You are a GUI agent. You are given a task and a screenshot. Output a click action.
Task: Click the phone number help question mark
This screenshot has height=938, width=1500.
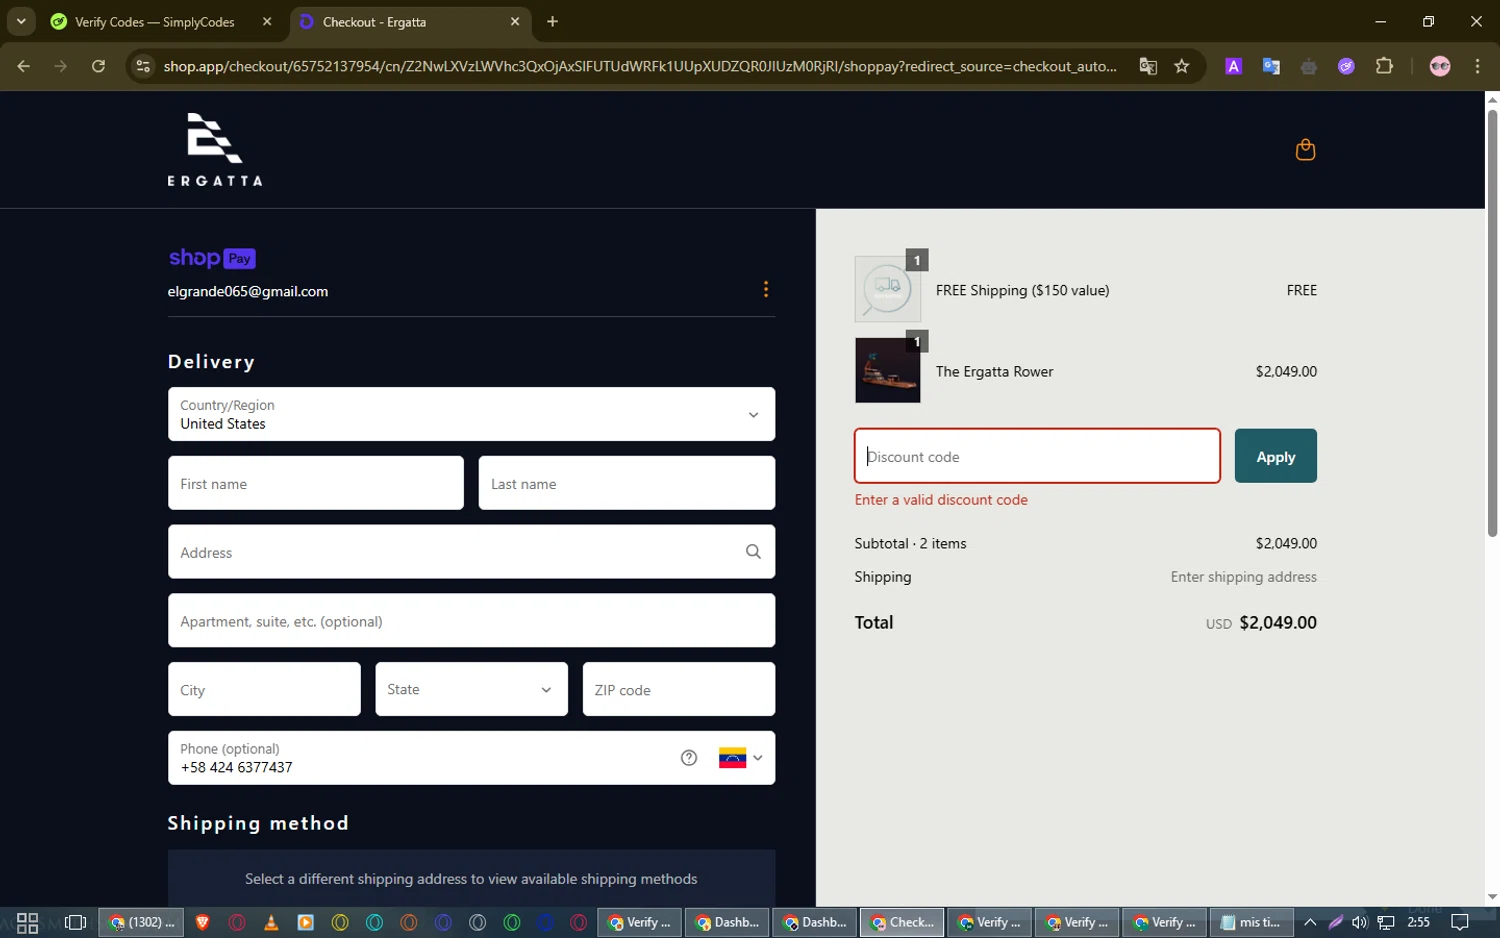point(689,758)
